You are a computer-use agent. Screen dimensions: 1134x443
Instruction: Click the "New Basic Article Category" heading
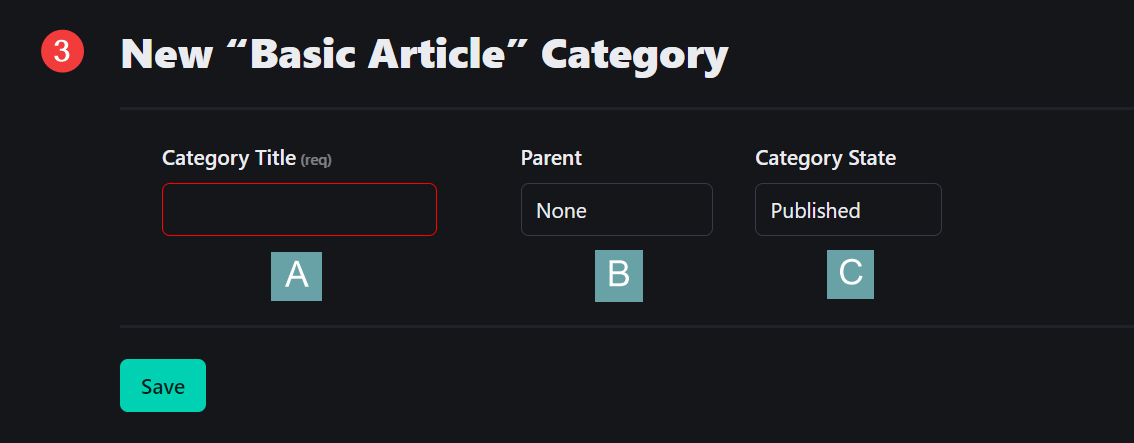[x=424, y=55]
